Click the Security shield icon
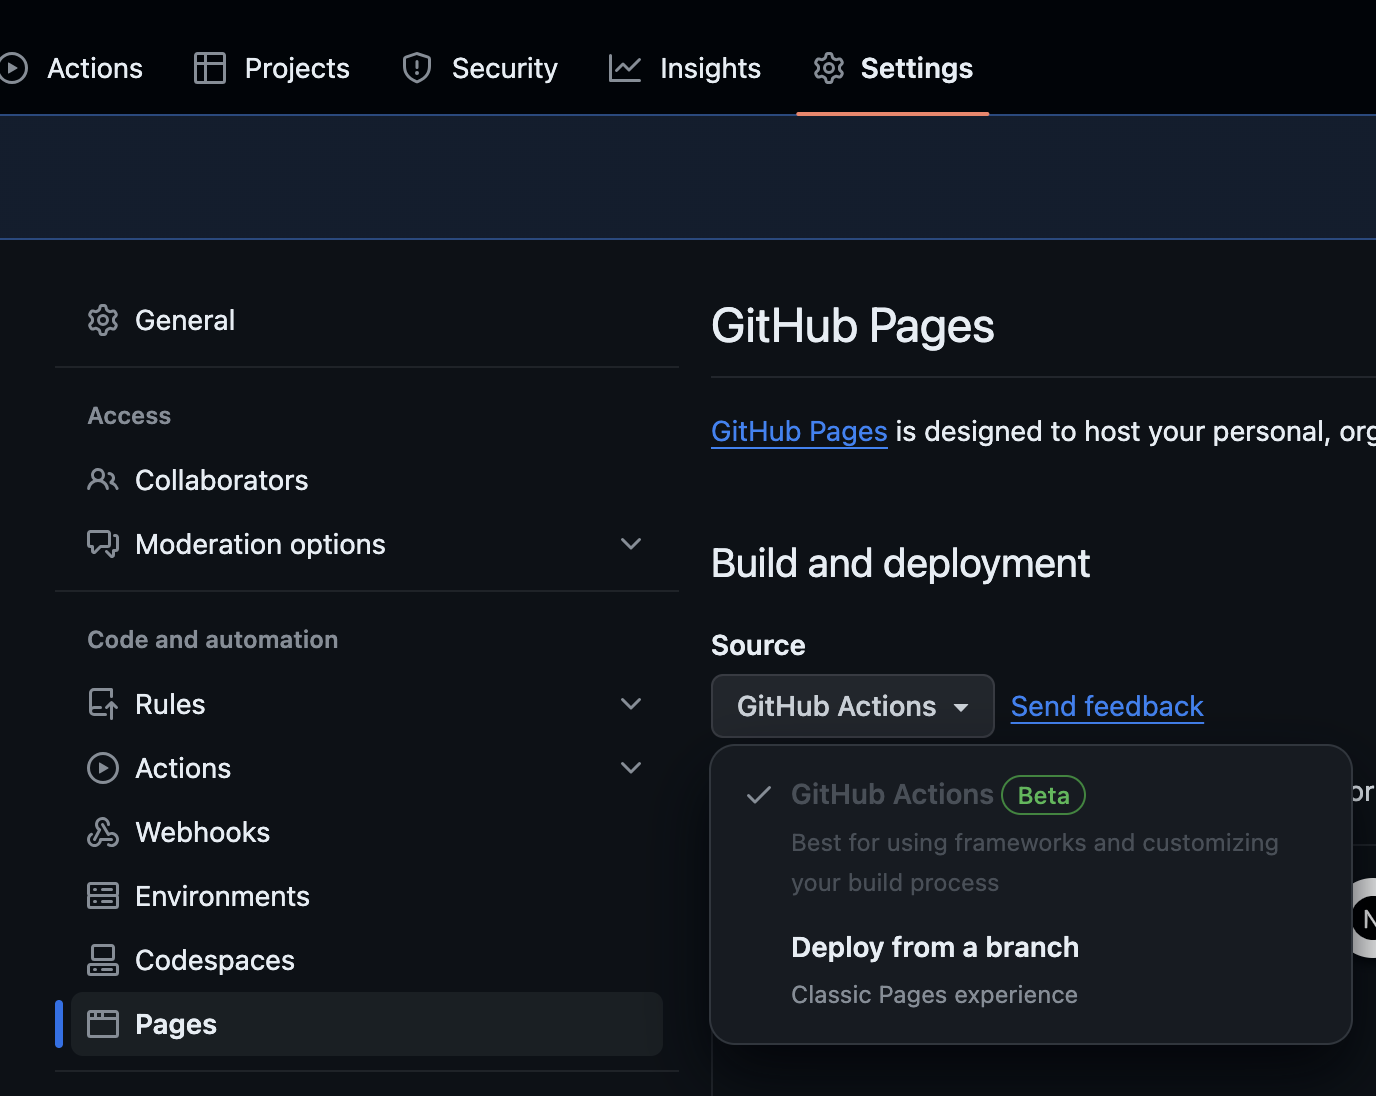This screenshot has height=1096, width=1376. click(x=417, y=68)
